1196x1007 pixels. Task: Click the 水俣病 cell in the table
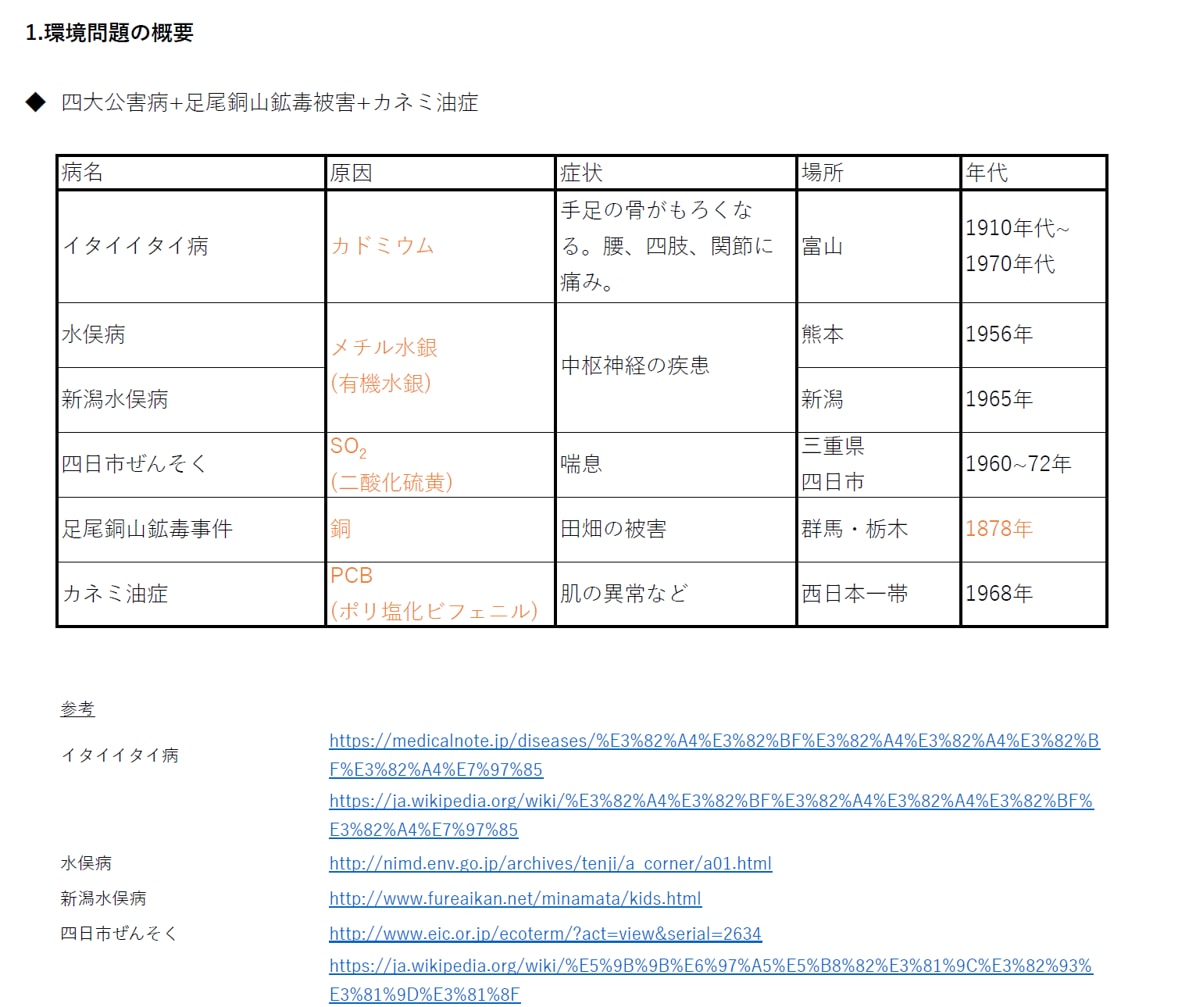click(191, 335)
